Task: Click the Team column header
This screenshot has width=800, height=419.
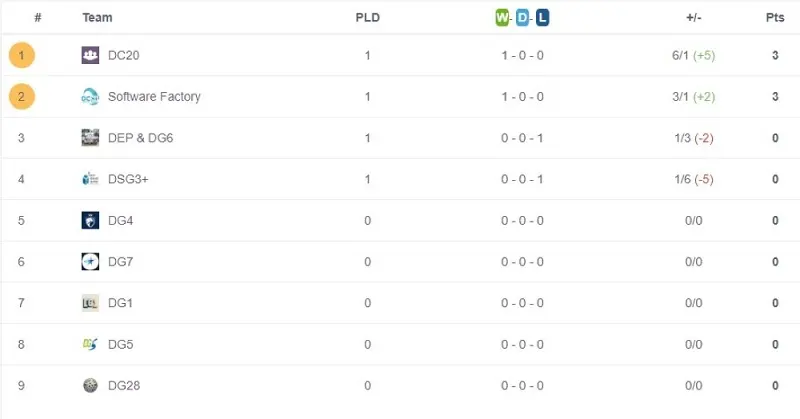Action: click(x=97, y=17)
